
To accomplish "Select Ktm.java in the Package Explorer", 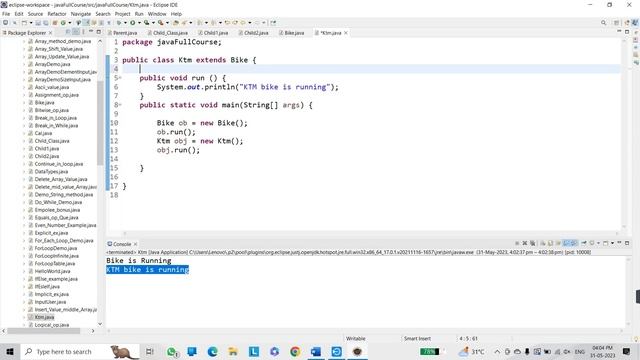I will click(x=44, y=317).
